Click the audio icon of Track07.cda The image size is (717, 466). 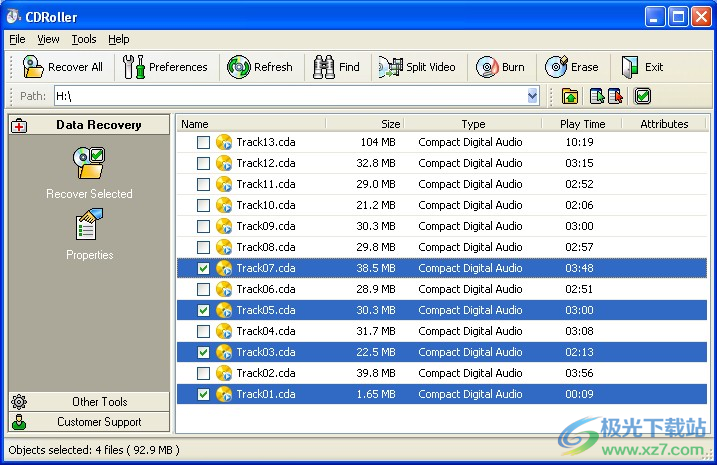pos(224,268)
